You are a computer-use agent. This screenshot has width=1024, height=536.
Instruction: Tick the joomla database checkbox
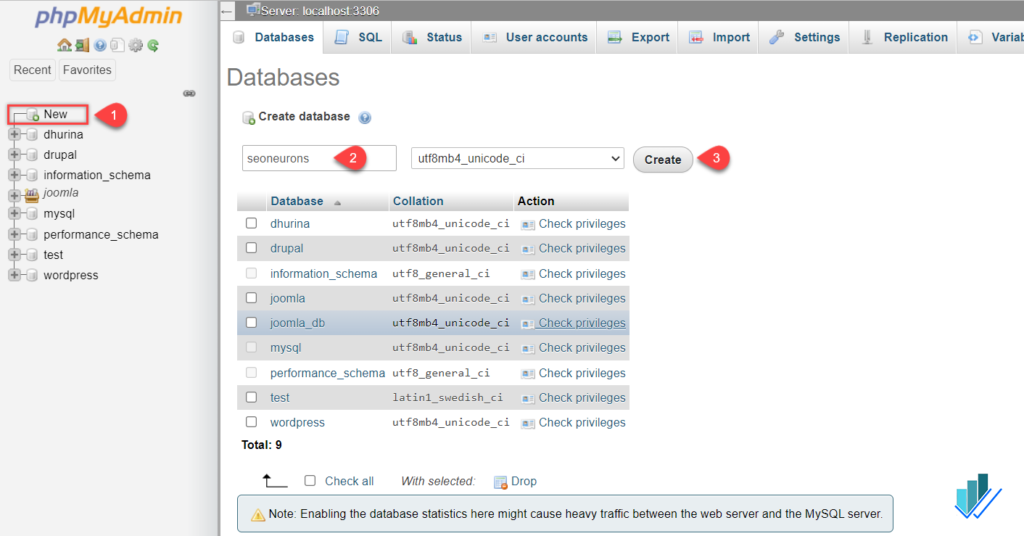pyautogui.click(x=251, y=298)
